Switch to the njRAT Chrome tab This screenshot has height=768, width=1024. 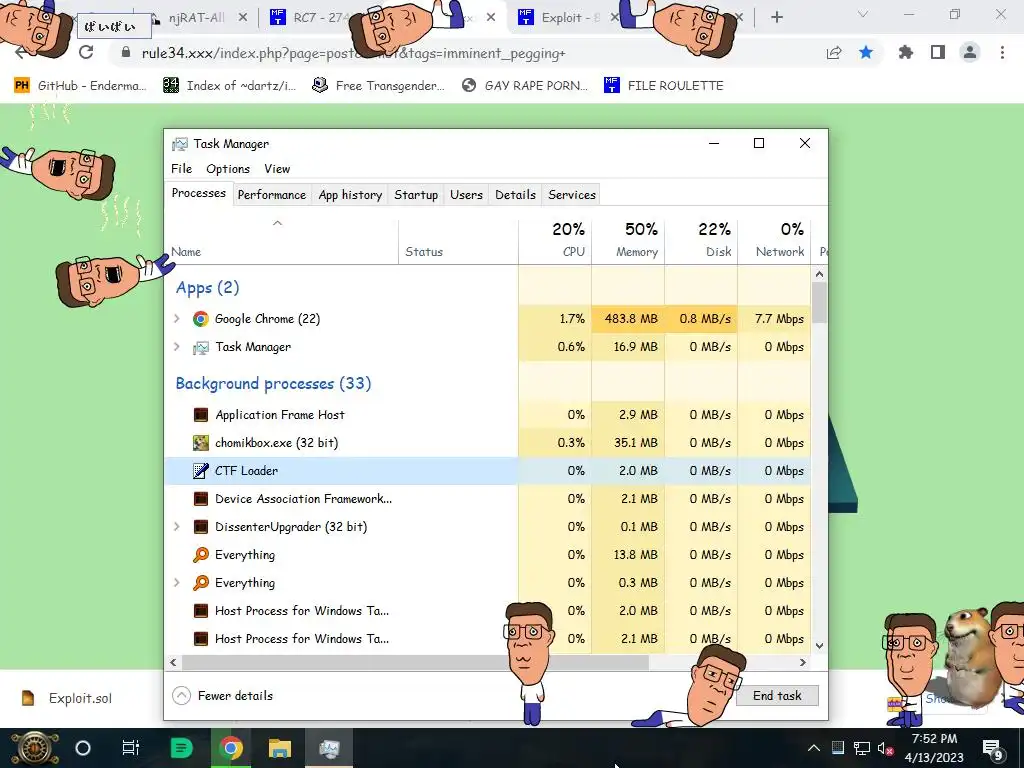coord(197,18)
